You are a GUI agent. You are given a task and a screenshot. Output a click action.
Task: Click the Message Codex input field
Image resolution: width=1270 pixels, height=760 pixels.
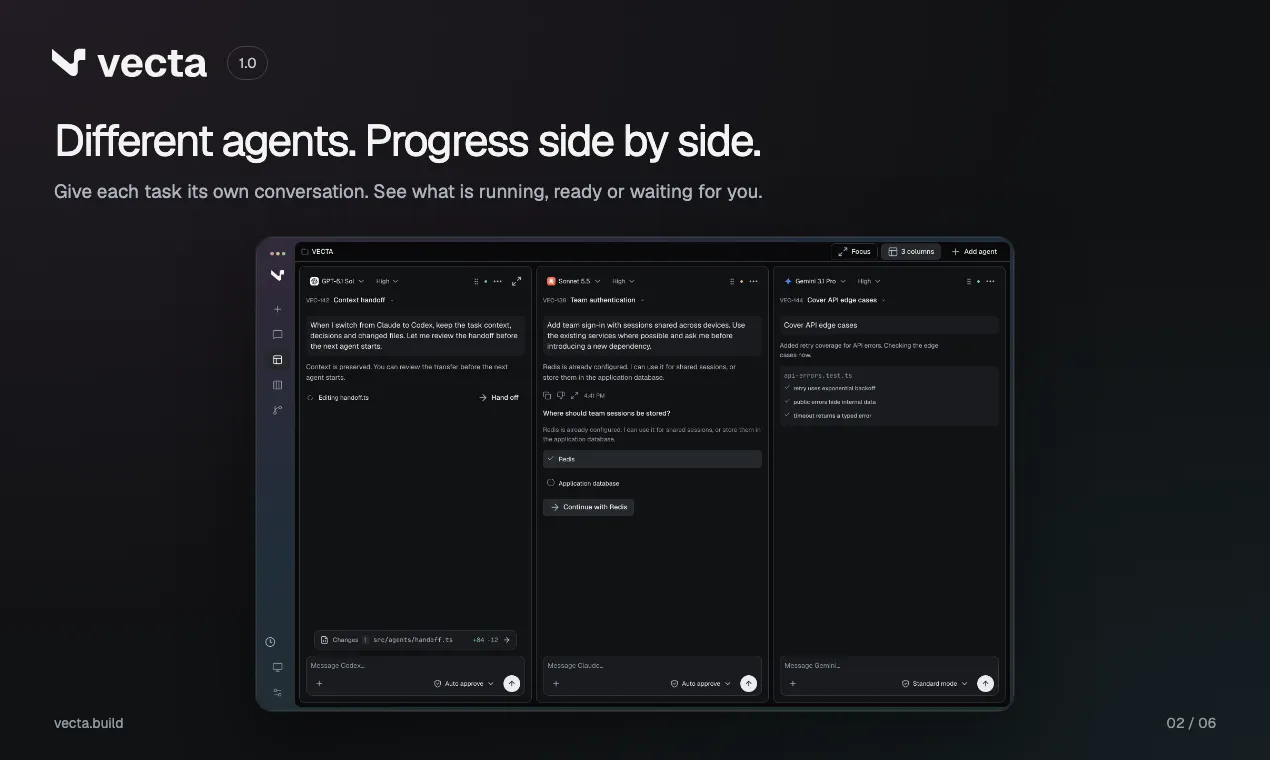[x=415, y=665]
